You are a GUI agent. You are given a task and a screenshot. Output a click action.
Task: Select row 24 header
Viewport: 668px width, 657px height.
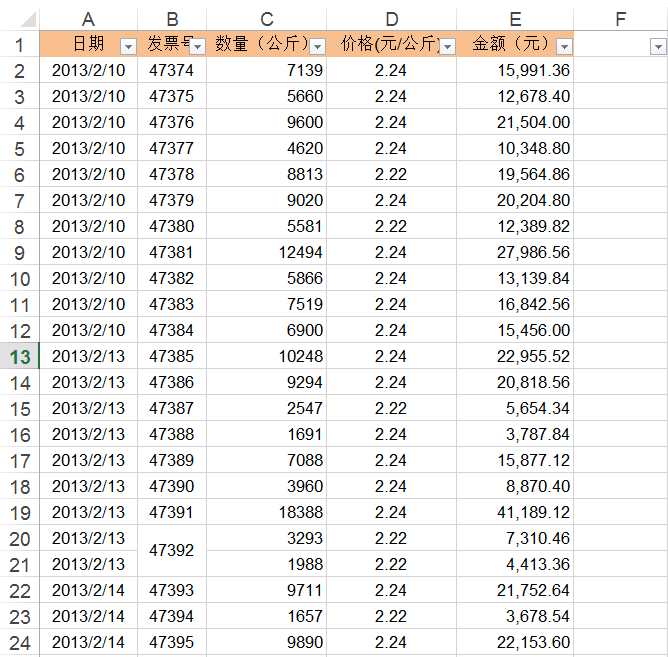(19, 642)
